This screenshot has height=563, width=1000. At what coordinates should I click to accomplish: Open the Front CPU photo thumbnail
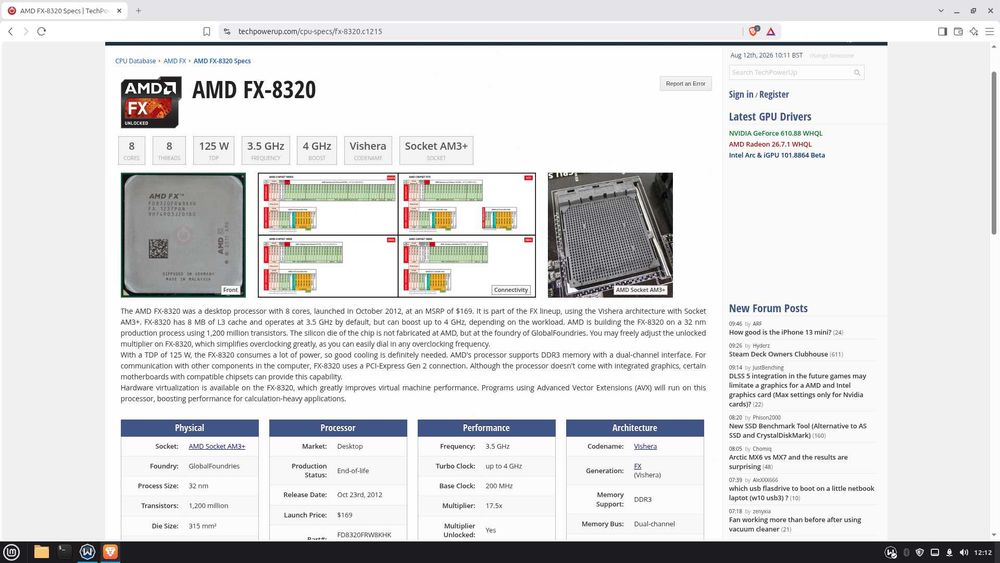click(x=183, y=235)
